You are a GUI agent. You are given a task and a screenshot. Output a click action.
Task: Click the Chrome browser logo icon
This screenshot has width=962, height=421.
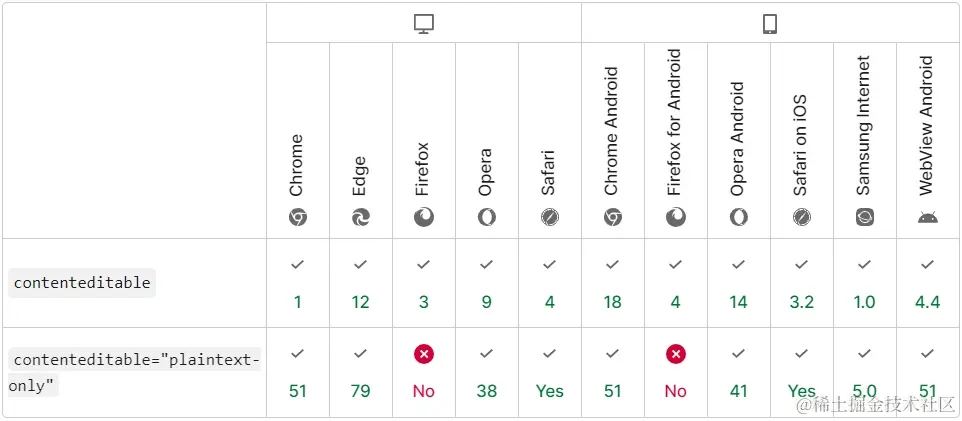pyautogui.click(x=298, y=217)
